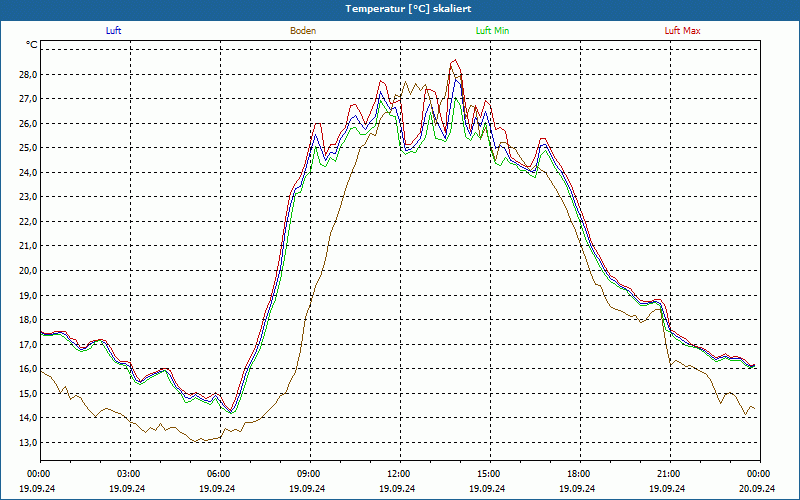This screenshot has height=500, width=800.
Task: Click the '°C' unit label on the axis
Action: 32,45
